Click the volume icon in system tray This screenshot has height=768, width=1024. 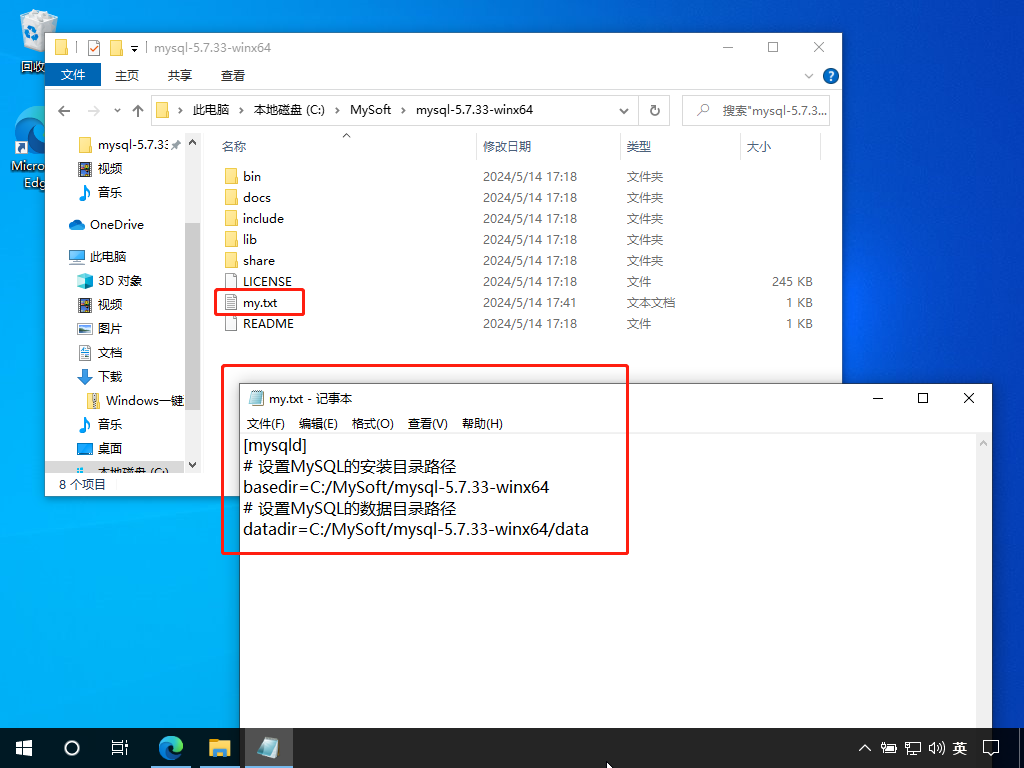tap(937, 747)
